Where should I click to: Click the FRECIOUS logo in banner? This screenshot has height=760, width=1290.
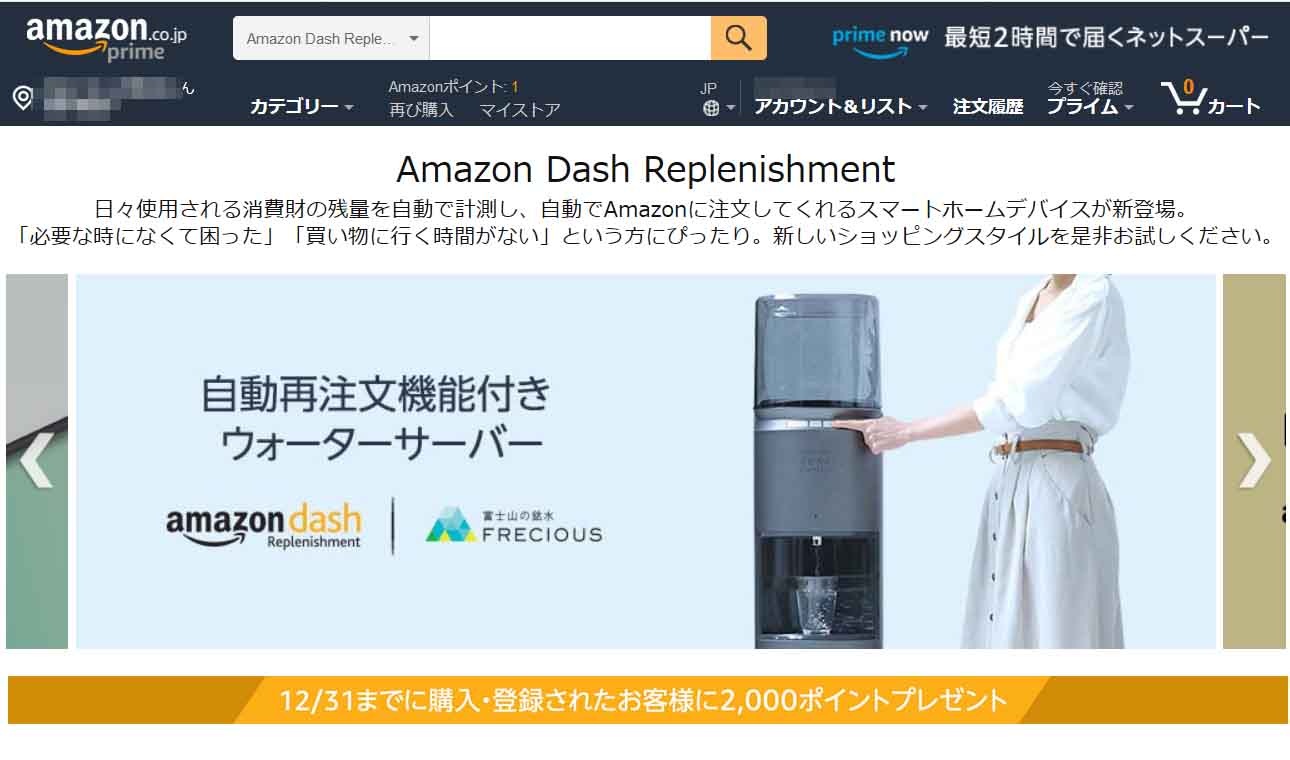[514, 524]
